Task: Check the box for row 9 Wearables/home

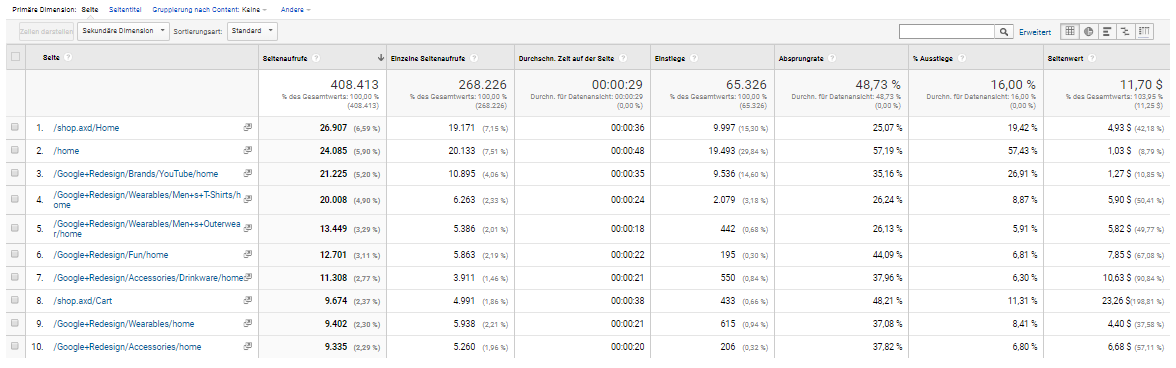Action: tap(15, 324)
